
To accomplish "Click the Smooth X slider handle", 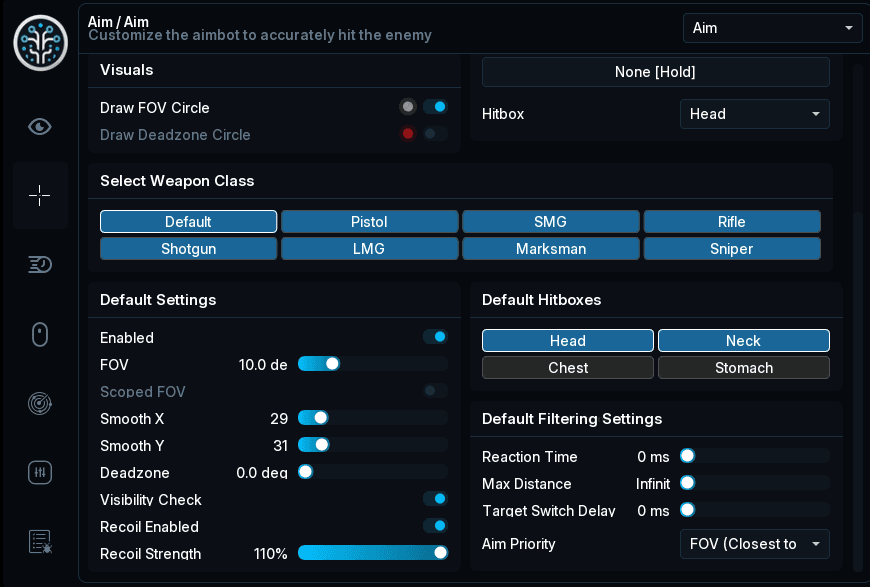I will click(321, 418).
